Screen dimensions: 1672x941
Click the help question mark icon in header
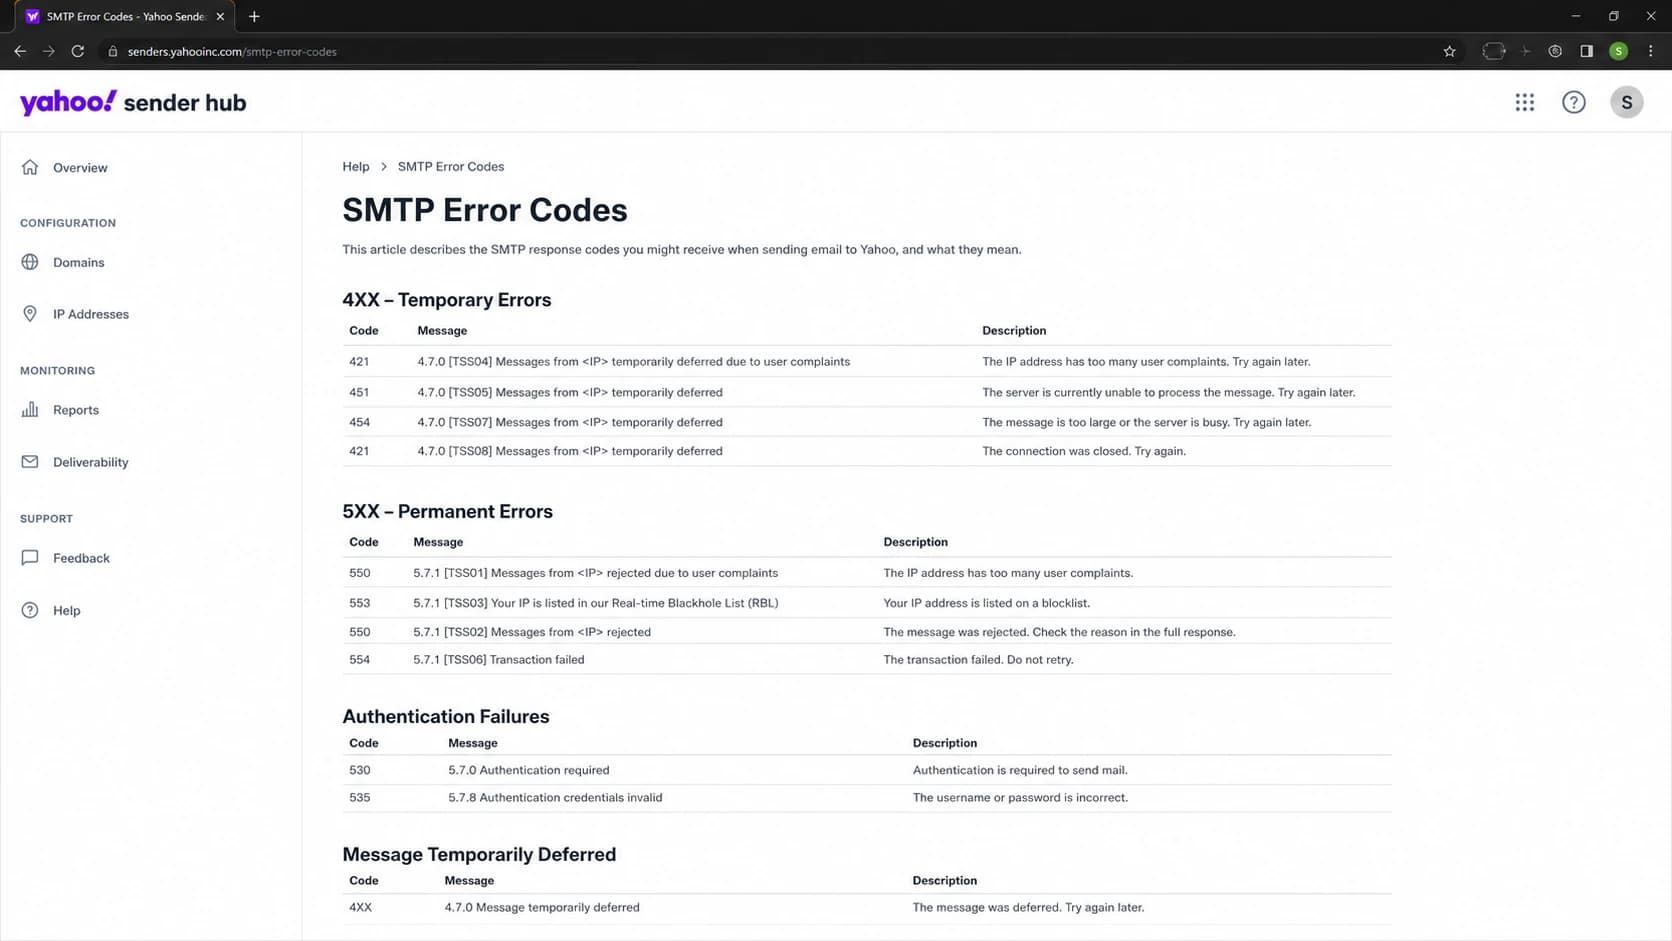coord(1573,102)
